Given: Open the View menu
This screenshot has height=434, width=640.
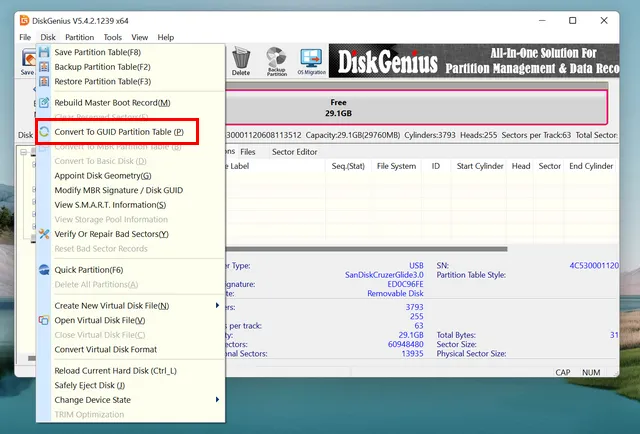Looking at the screenshot, I should [140, 37].
